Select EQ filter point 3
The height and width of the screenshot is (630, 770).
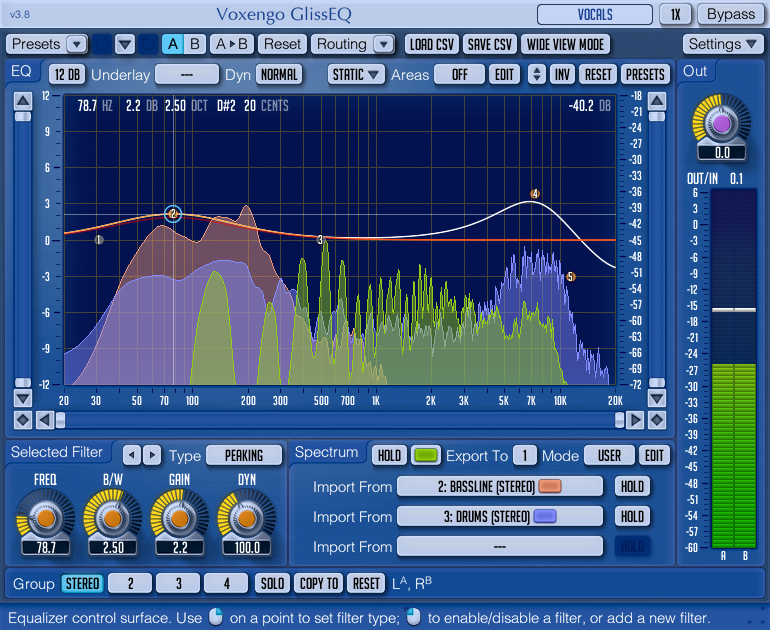320,239
